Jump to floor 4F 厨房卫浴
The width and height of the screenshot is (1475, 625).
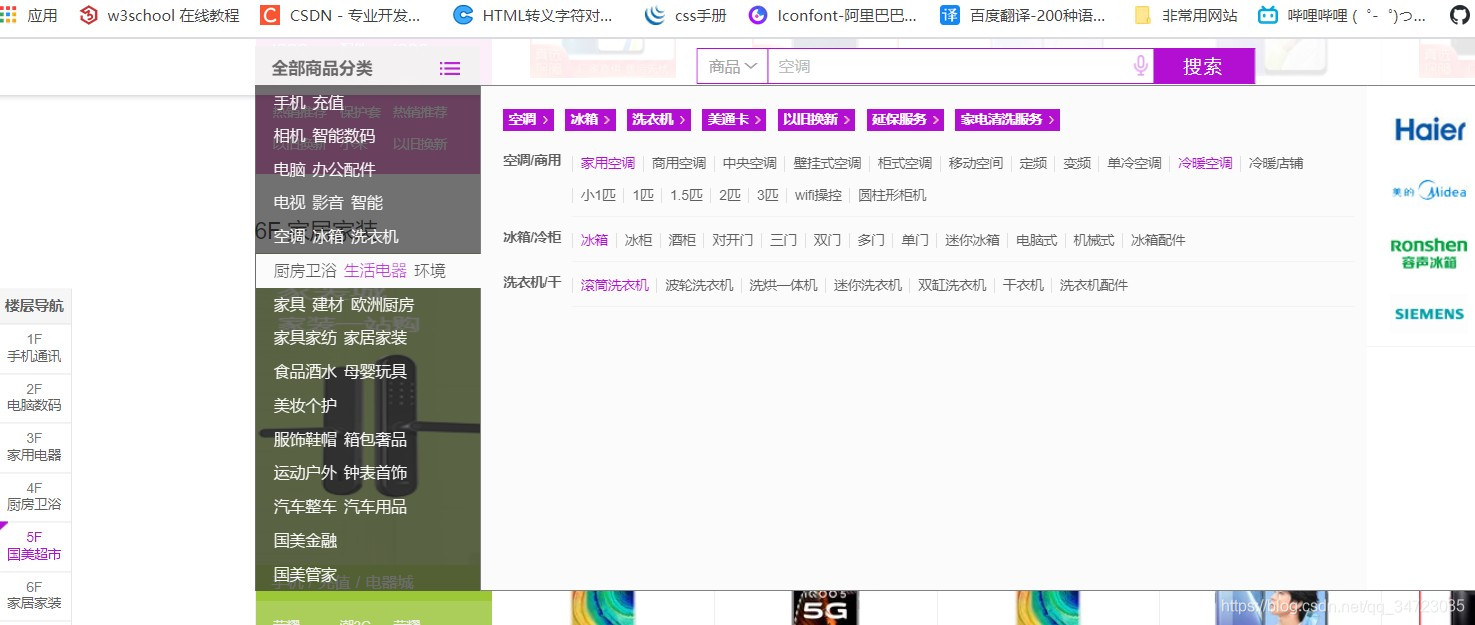(34, 497)
